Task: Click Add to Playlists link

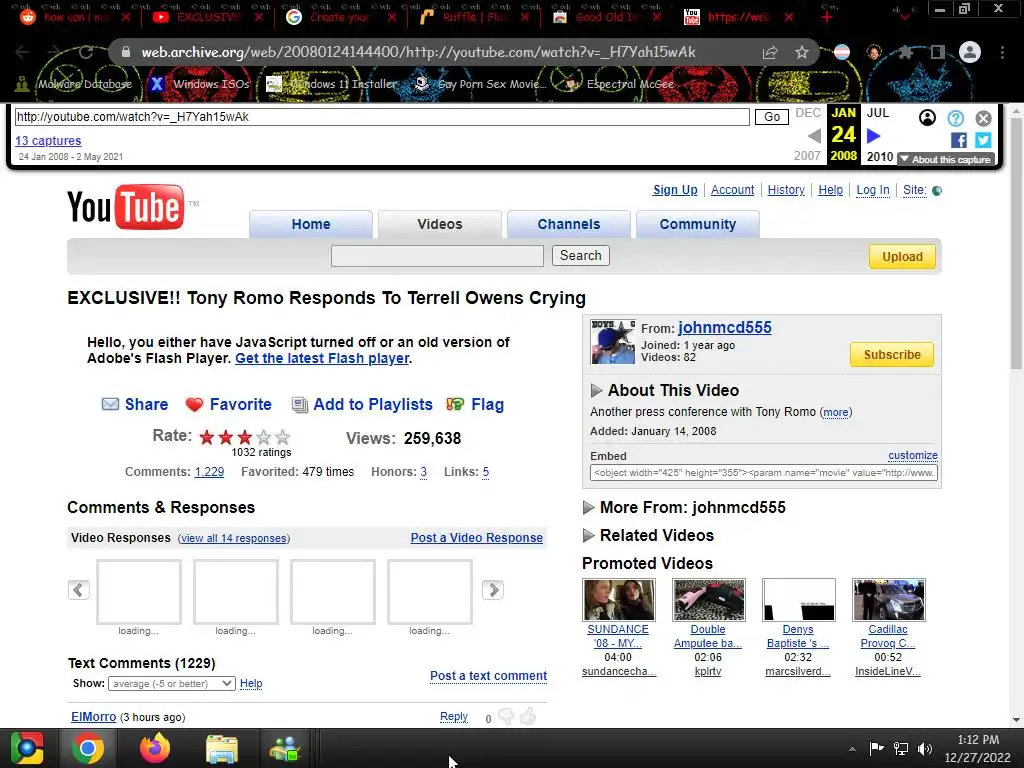Action: [373, 405]
